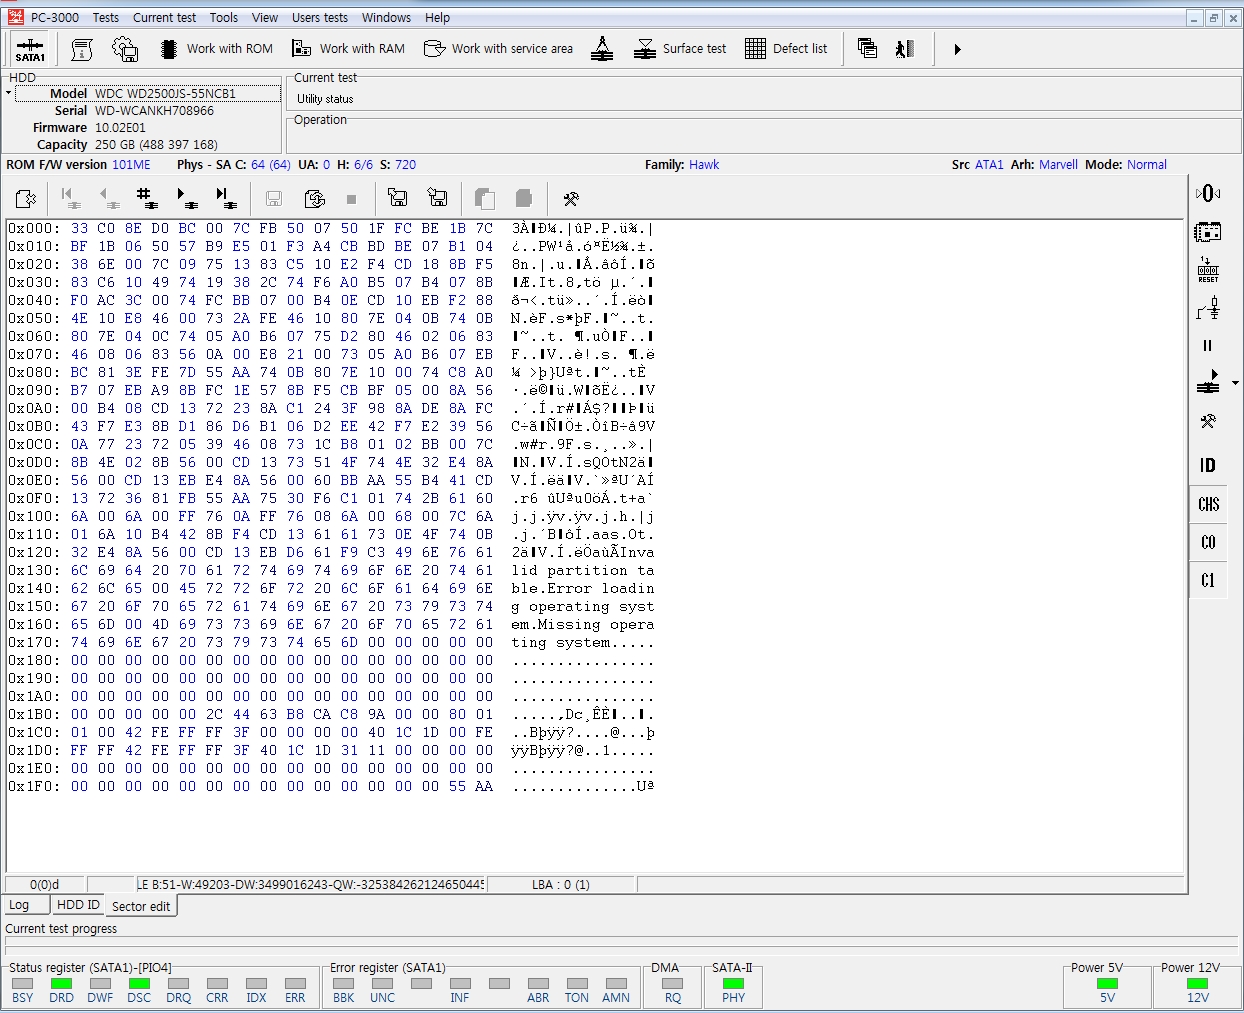Open the View menu

point(265,17)
